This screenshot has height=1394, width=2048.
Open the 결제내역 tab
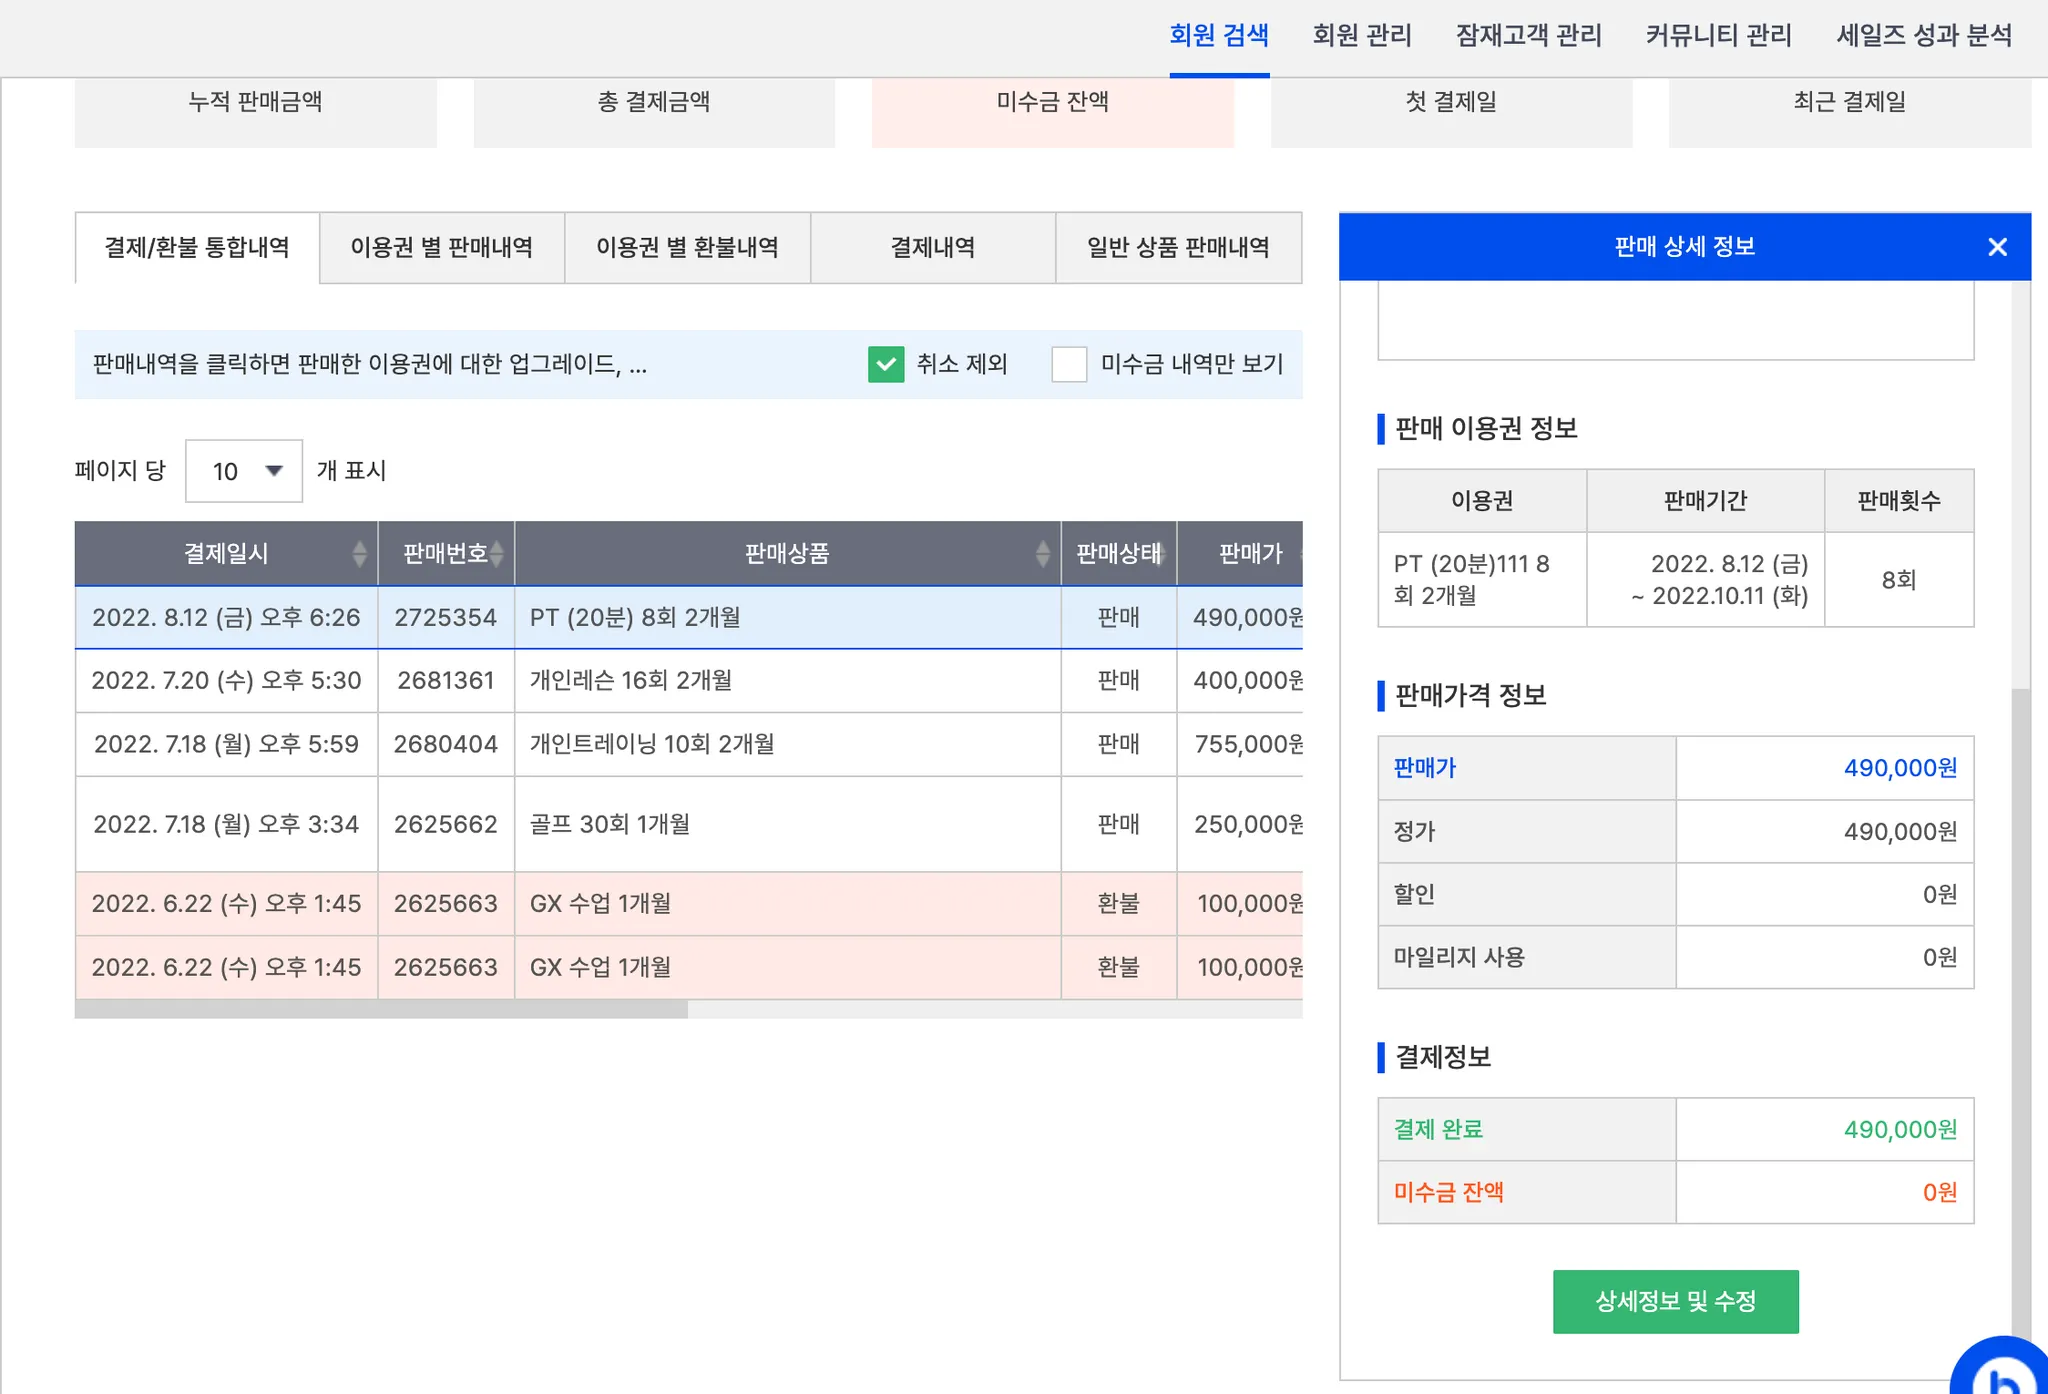(x=932, y=247)
